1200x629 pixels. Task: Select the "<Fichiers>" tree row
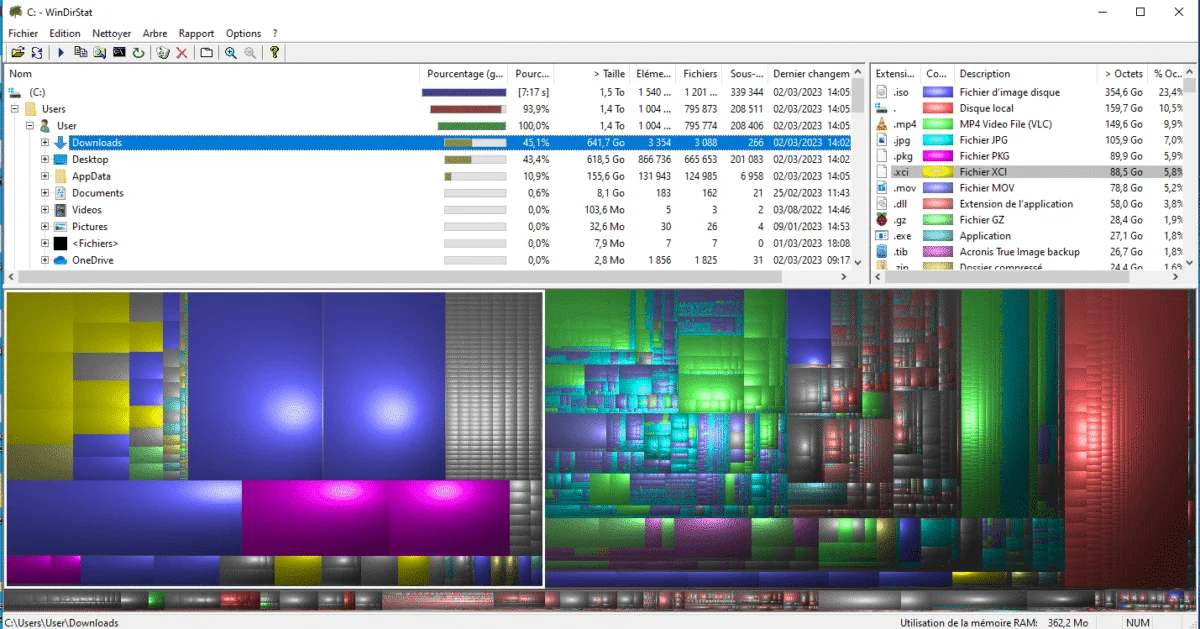pyautogui.click(x=428, y=243)
